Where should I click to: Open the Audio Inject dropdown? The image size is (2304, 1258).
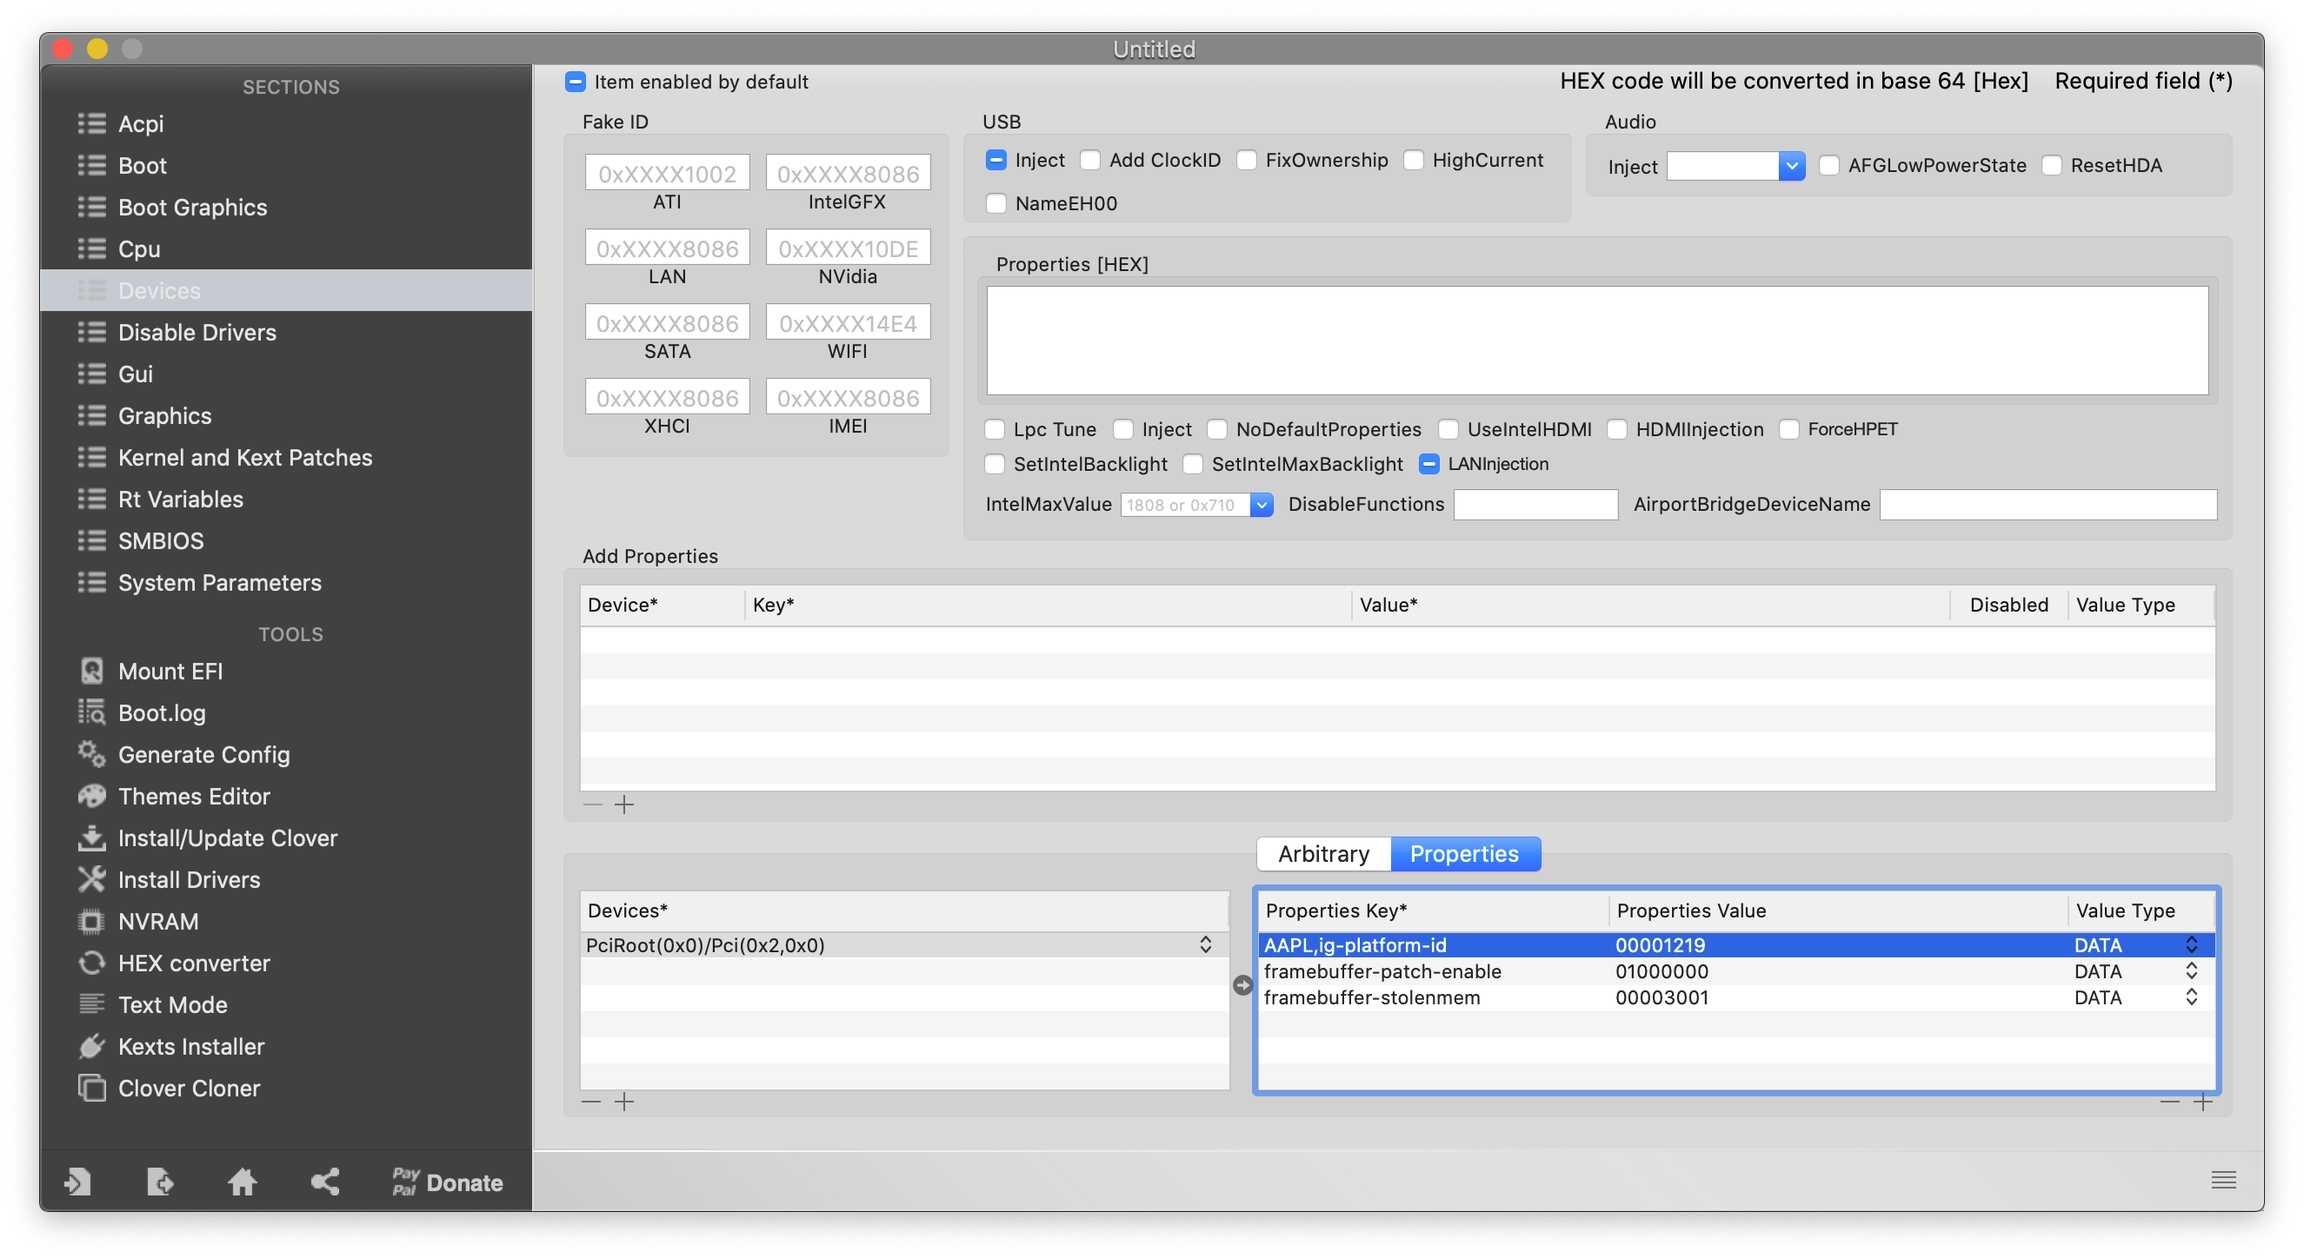pyautogui.click(x=1791, y=166)
